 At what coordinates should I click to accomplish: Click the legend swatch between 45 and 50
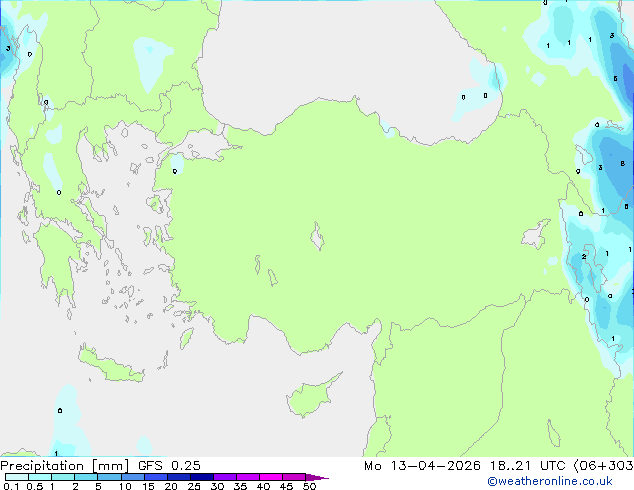coord(294,477)
